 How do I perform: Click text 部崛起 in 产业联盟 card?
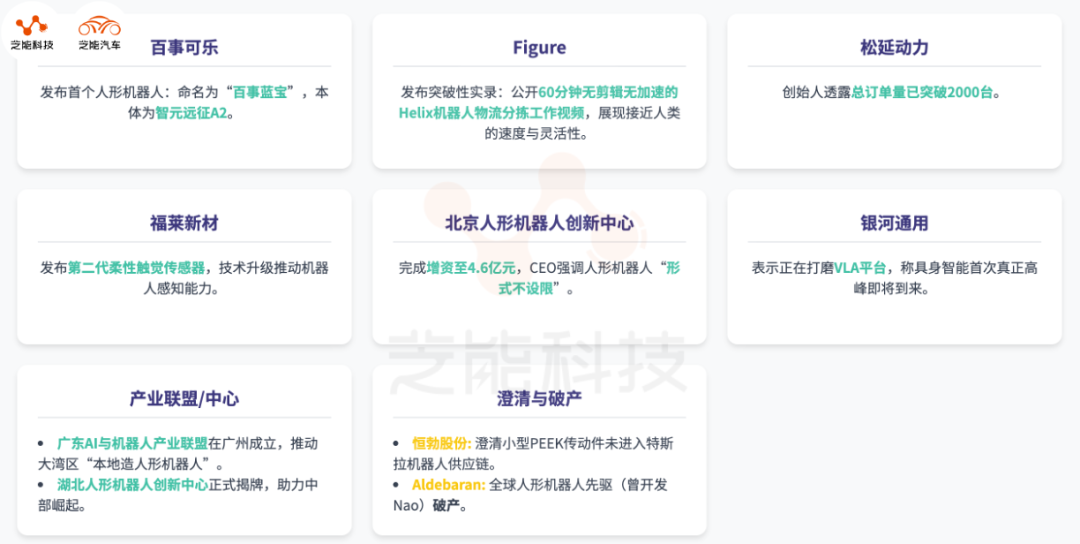(59, 506)
